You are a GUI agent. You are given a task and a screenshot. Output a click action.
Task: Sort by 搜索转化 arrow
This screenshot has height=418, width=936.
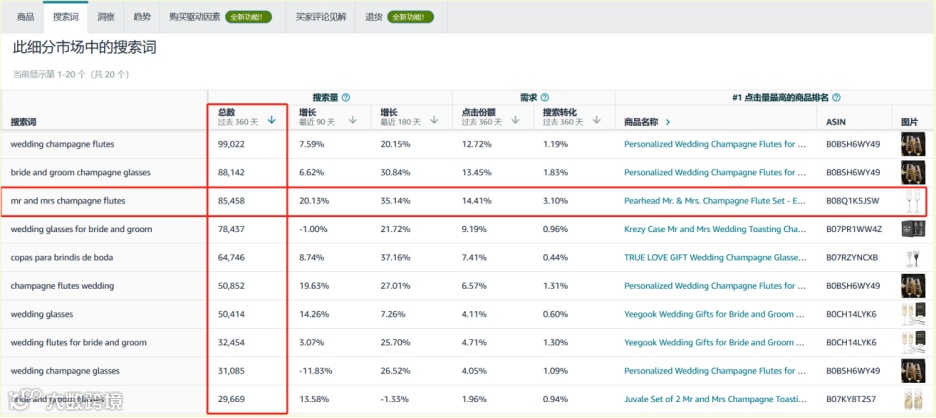[x=596, y=120]
